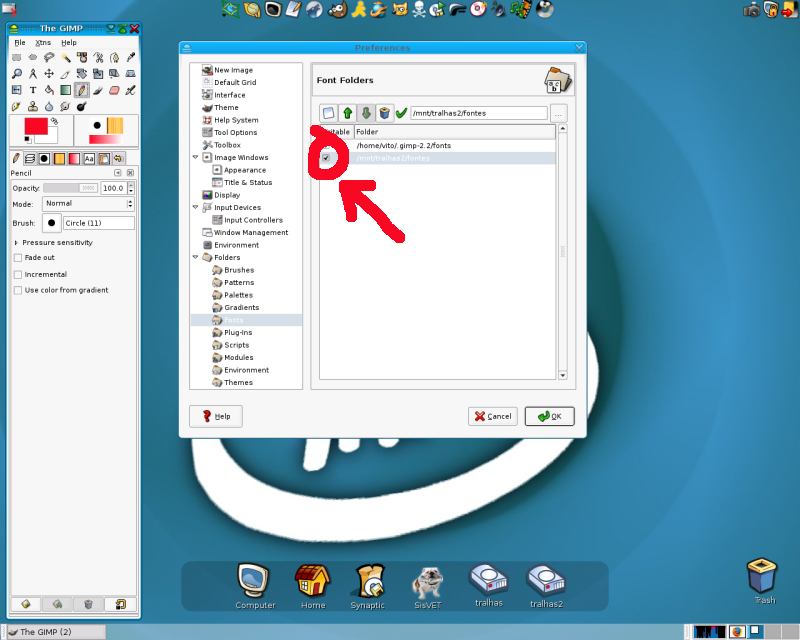
Task: Click the Help button in Preferences
Action: click(216, 416)
